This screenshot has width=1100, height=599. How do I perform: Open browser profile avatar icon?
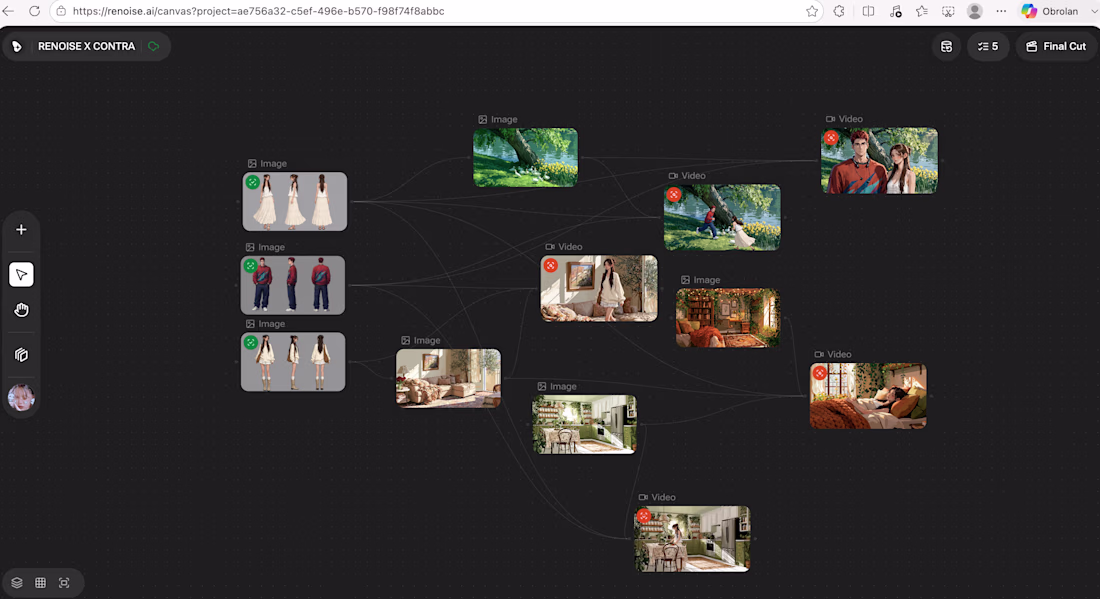click(x=974, y=11)
